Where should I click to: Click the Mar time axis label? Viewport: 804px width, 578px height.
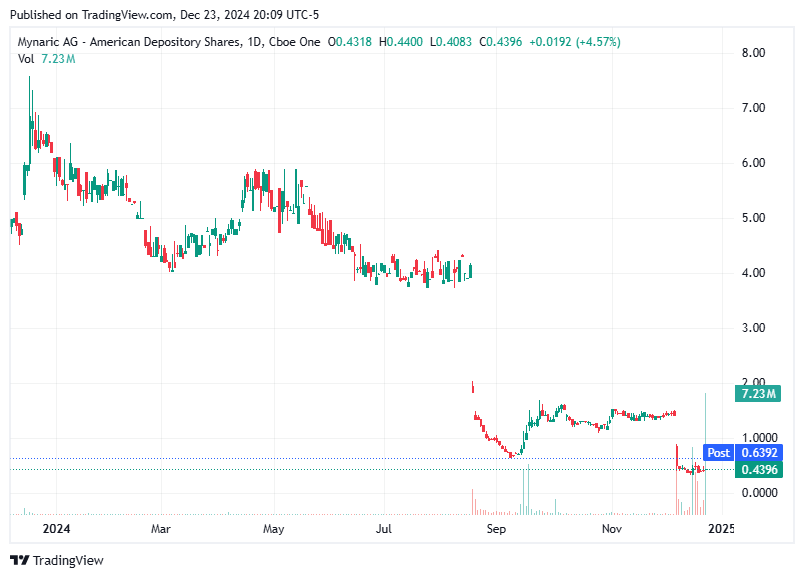click(160, 529)
